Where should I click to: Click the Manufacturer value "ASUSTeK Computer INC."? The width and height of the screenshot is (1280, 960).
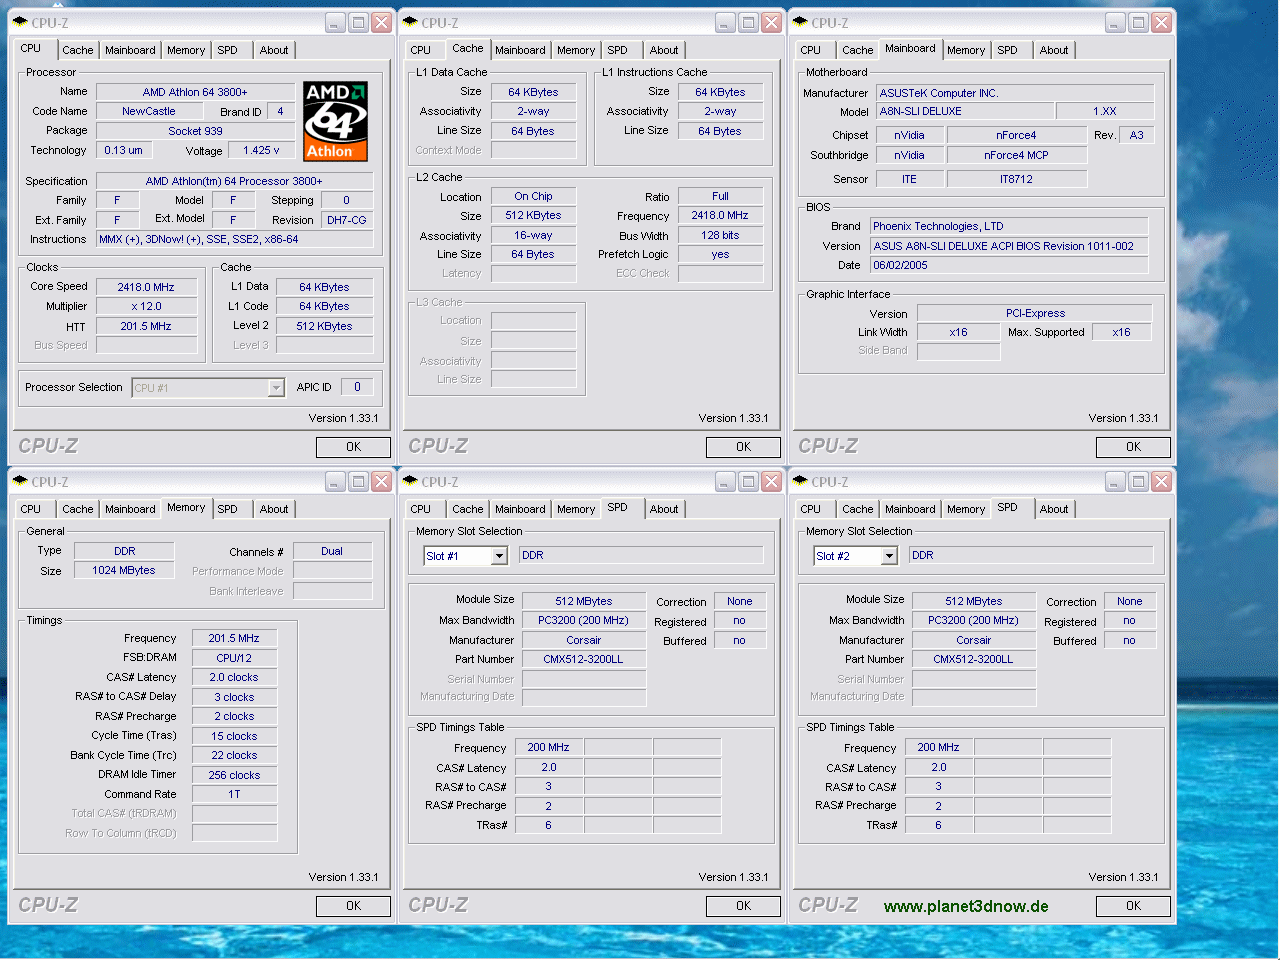(1015, 93)
